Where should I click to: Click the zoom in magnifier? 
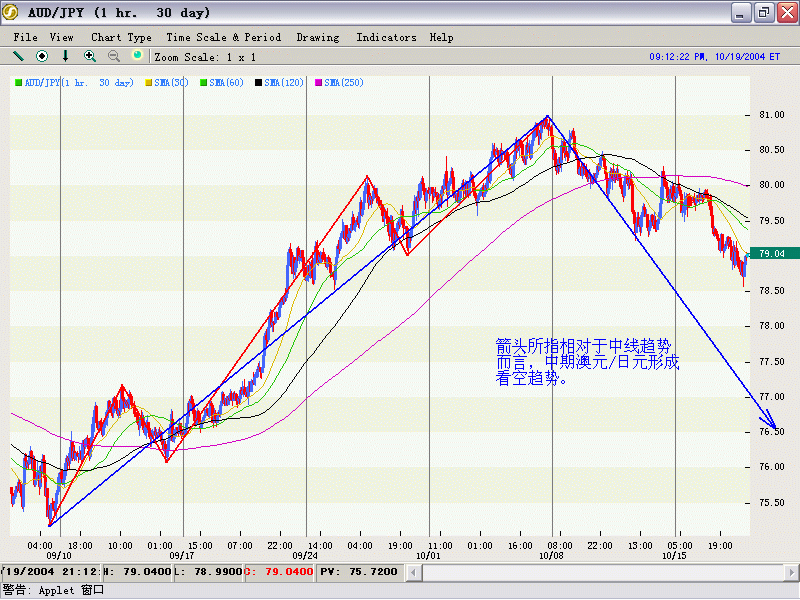90,56
